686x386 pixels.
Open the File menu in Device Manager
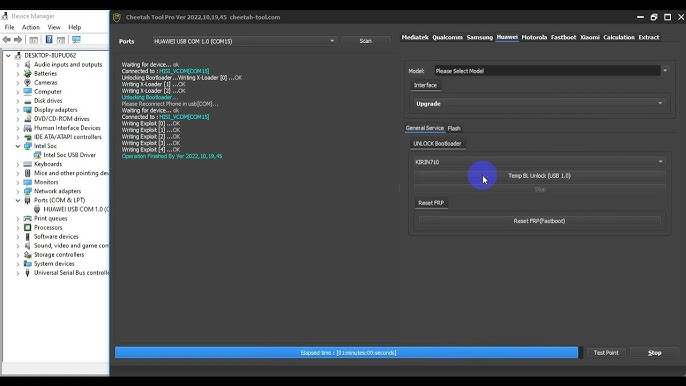(x=9, y=27)
